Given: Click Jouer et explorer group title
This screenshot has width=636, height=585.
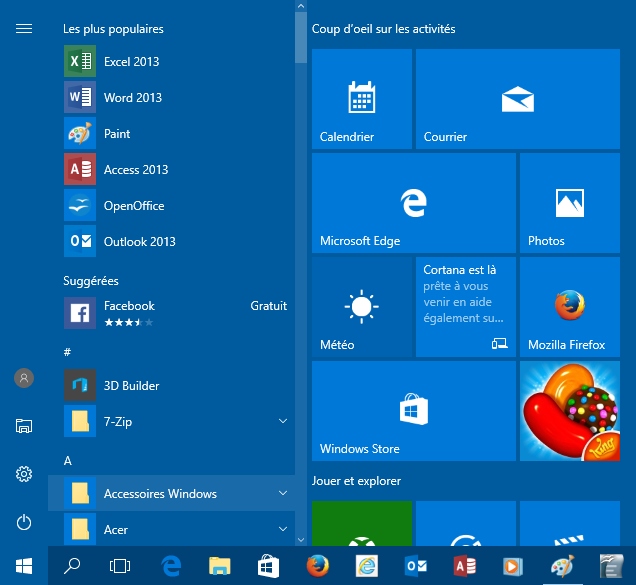Looking at the screenshot, I should point(356,481).
